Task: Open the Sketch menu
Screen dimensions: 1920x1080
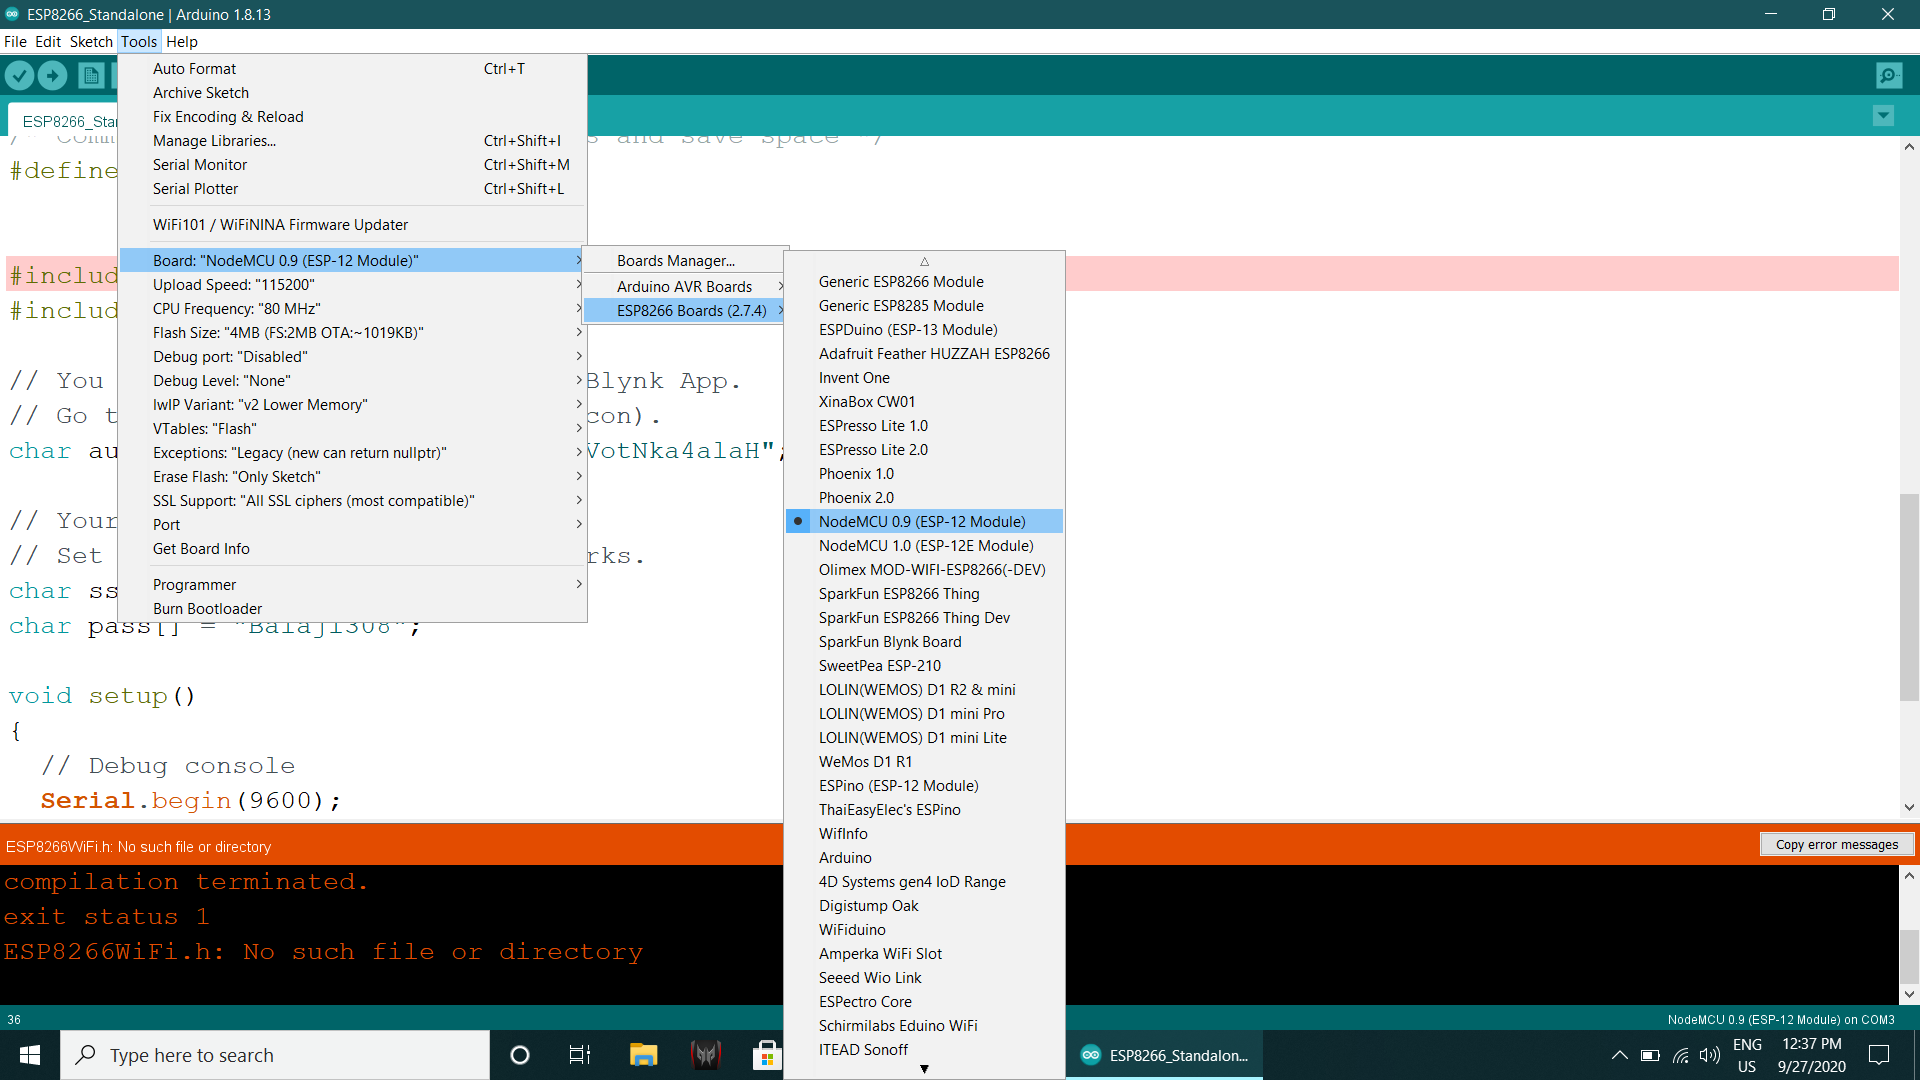Action: point(91,41)
